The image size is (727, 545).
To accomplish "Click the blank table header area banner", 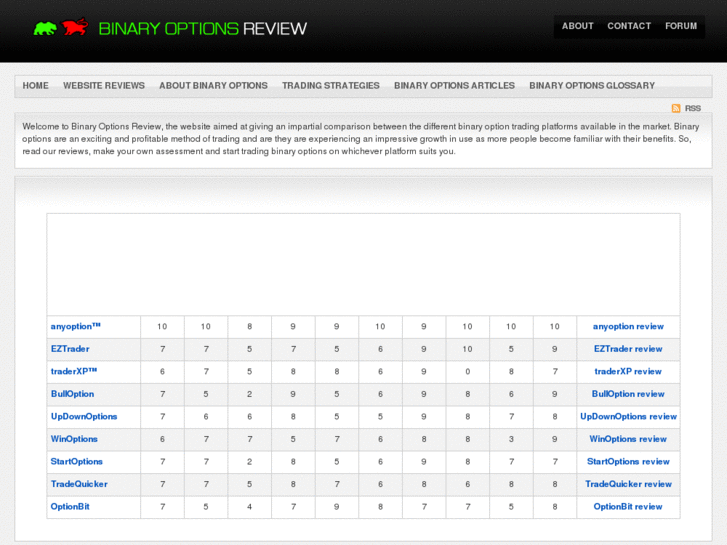I will pyautogui.click(x=364, y=264).
